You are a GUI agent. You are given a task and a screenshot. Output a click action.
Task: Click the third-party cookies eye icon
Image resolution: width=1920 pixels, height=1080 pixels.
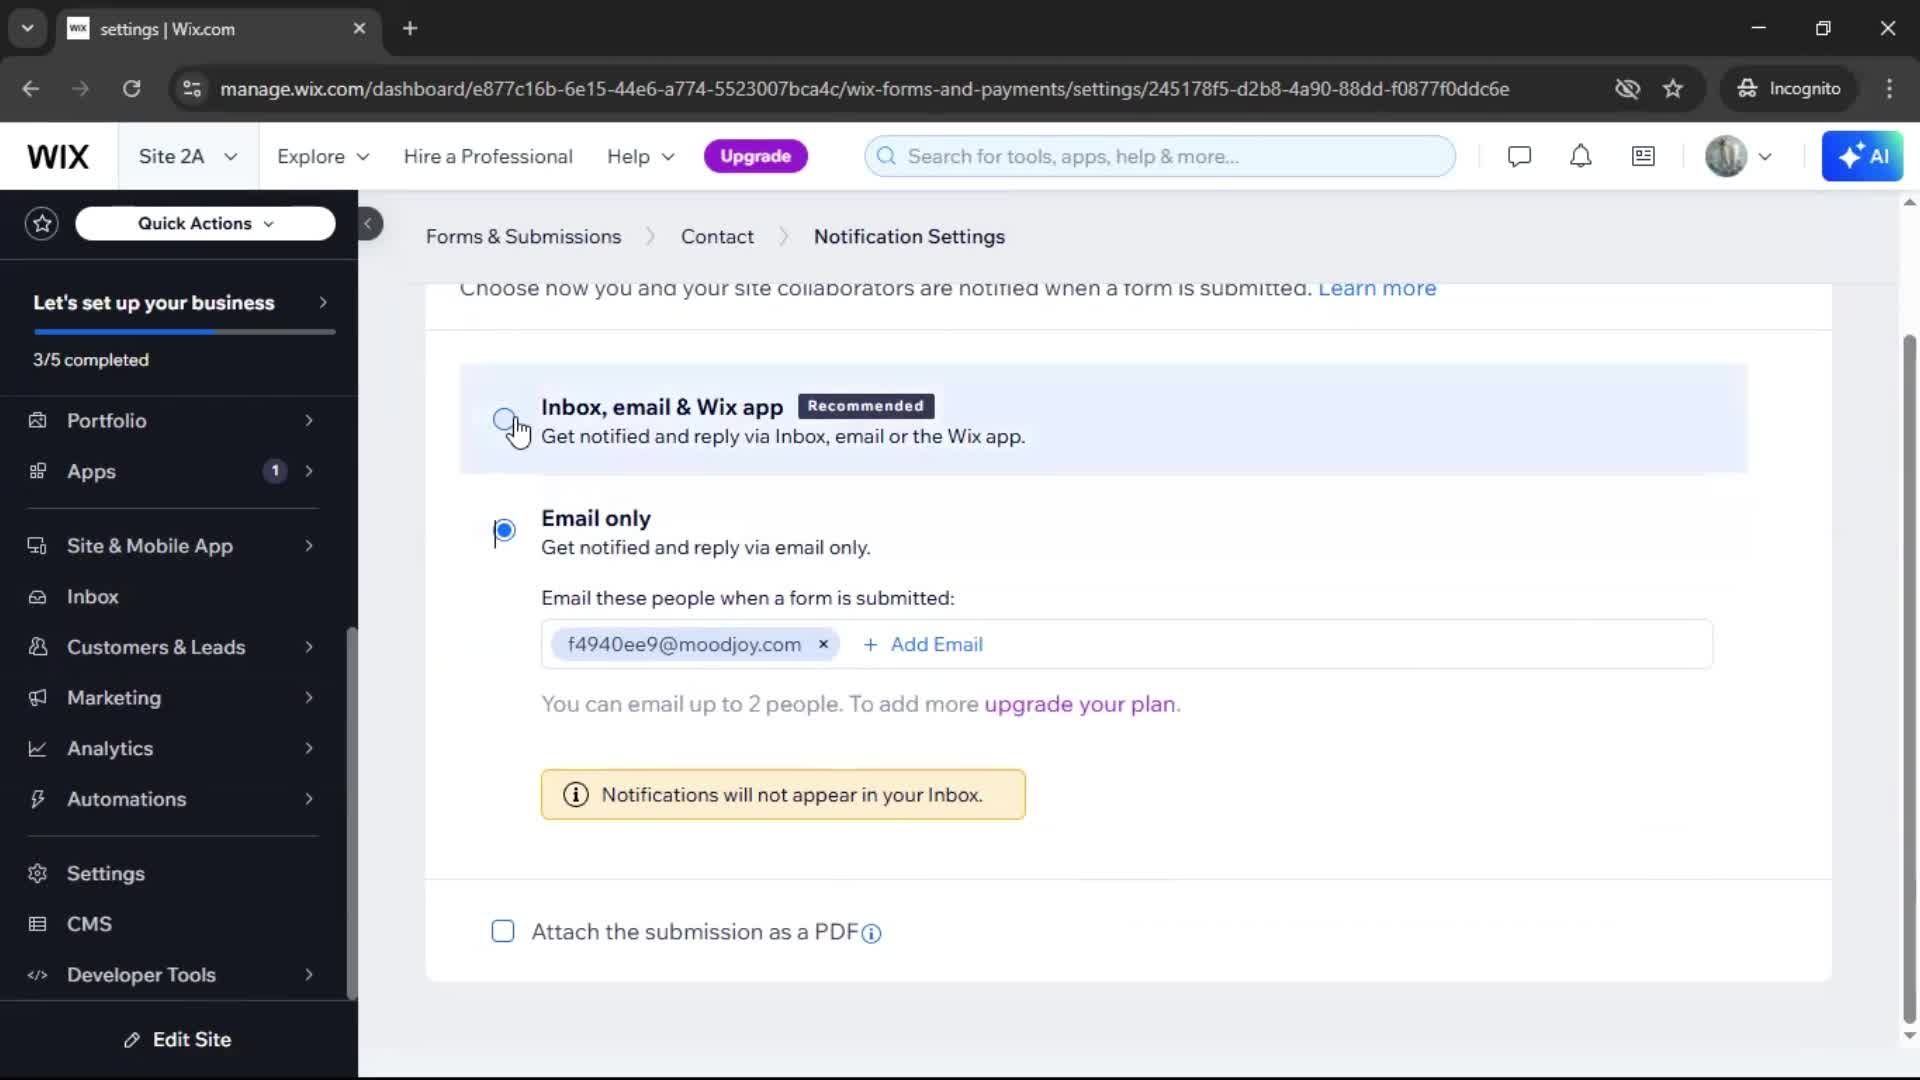(x=1627, y=89)
